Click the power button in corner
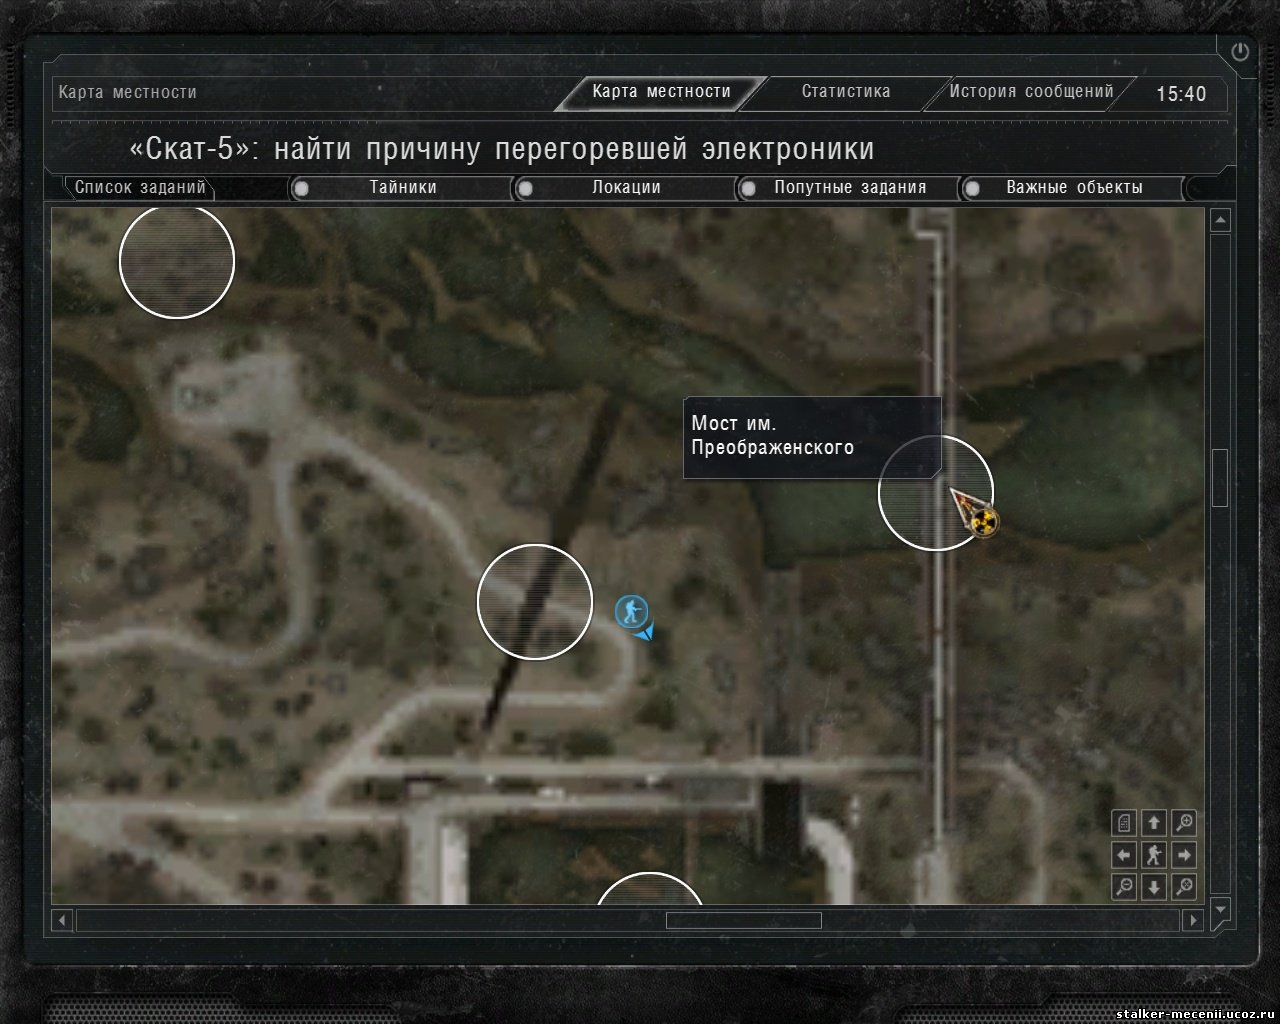Viewport: 1280px width, 1024px height. click(1240, 52)
